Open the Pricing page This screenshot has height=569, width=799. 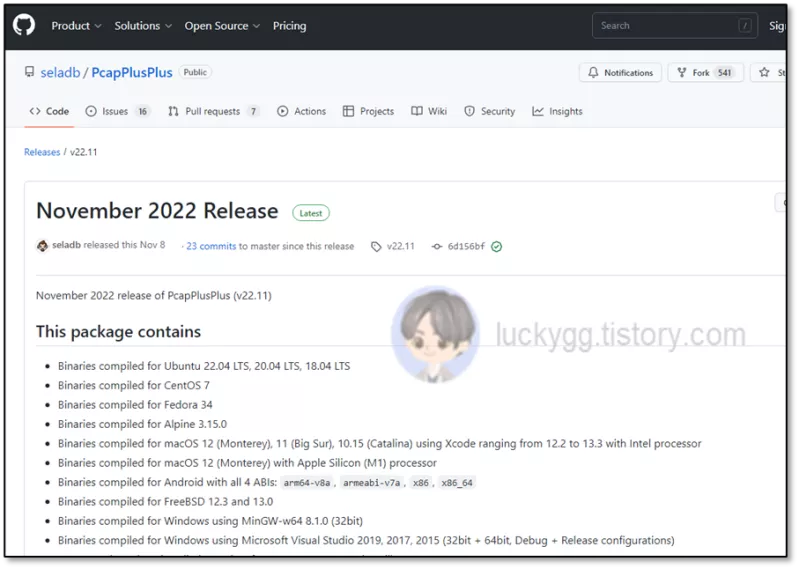pos(289,25)
